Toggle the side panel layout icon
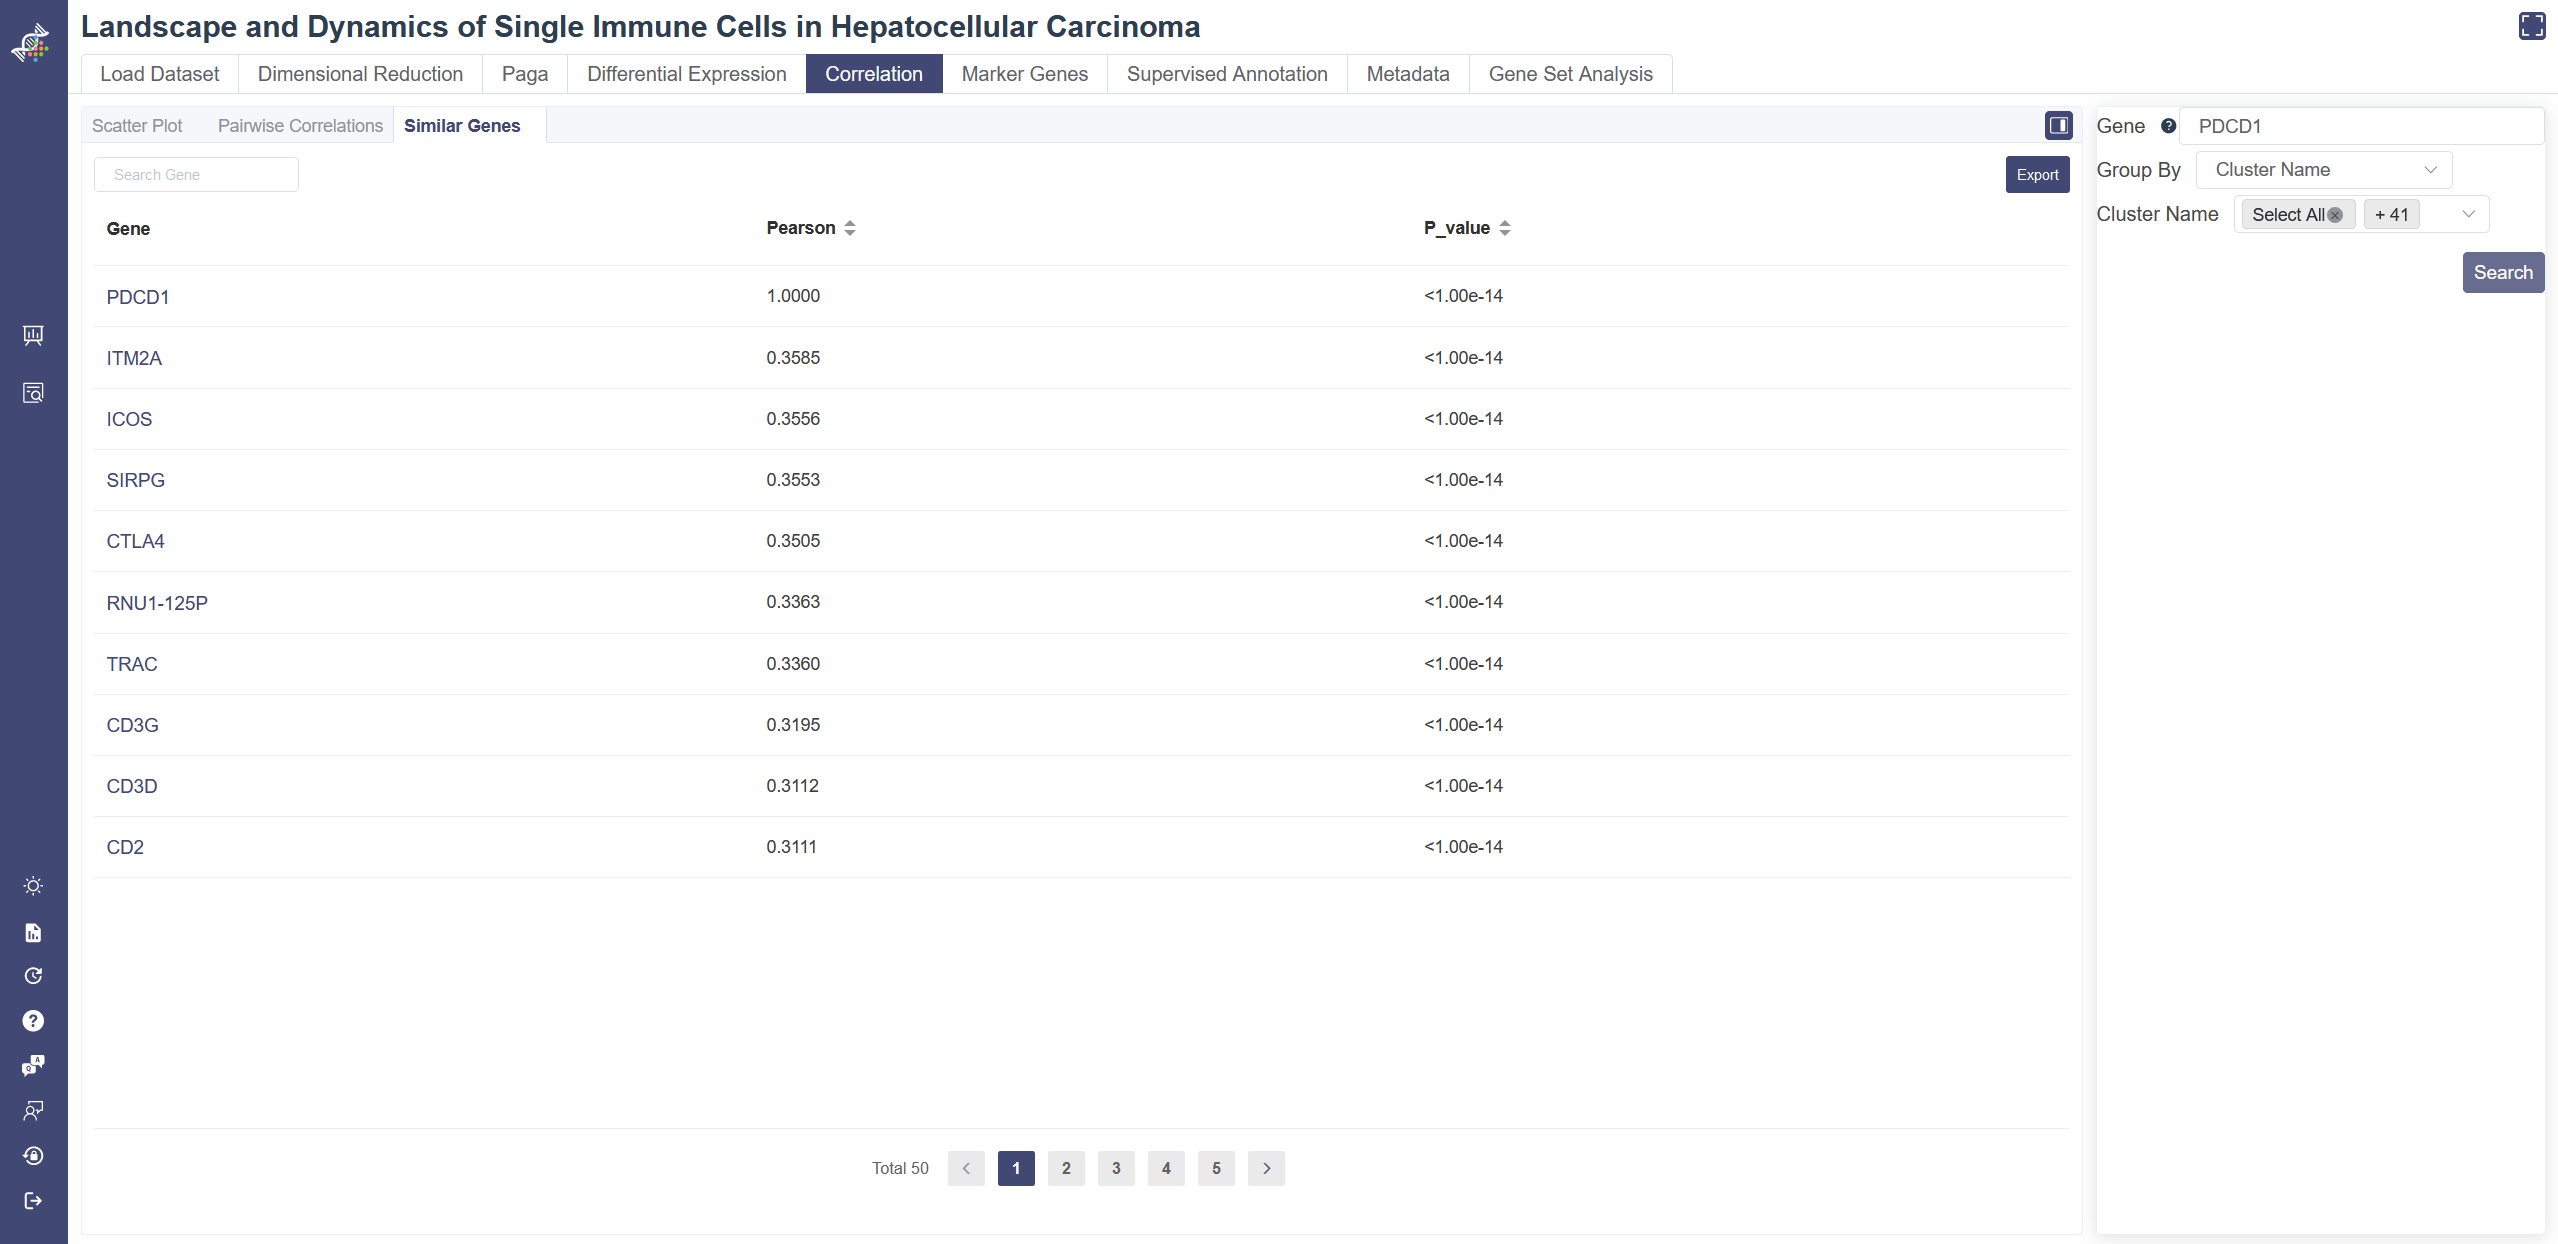Screen dimensions: 2558x1244 tap(2058, 125)
